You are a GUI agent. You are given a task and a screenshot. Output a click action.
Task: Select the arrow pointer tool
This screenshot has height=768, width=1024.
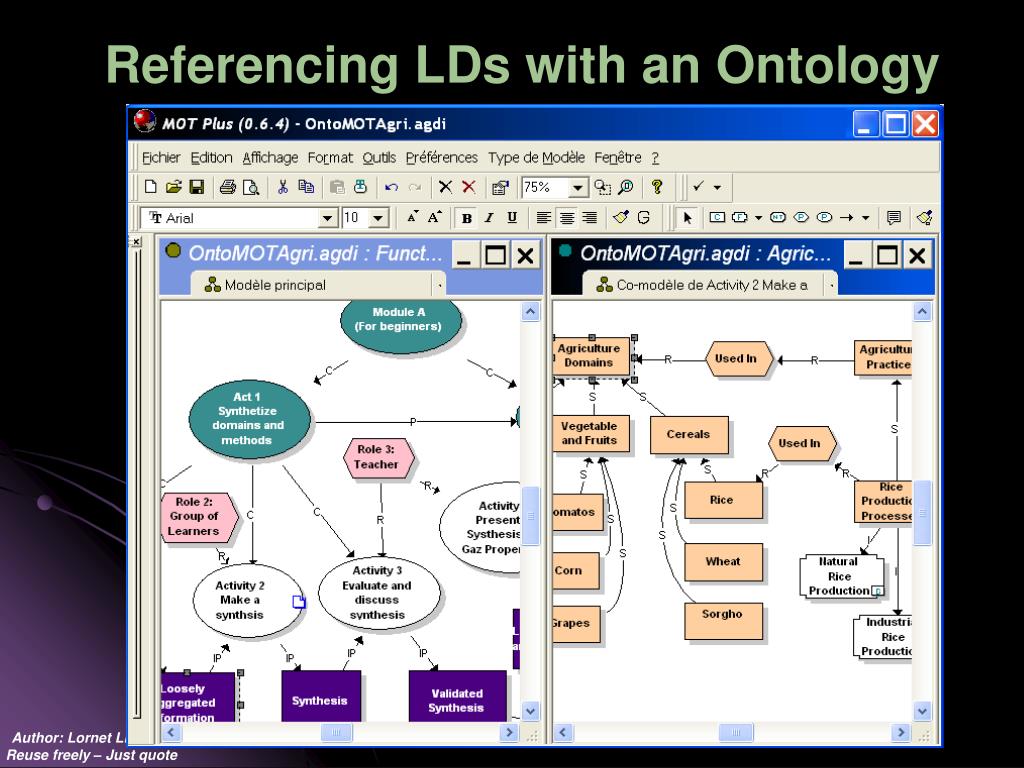(686, 217)
